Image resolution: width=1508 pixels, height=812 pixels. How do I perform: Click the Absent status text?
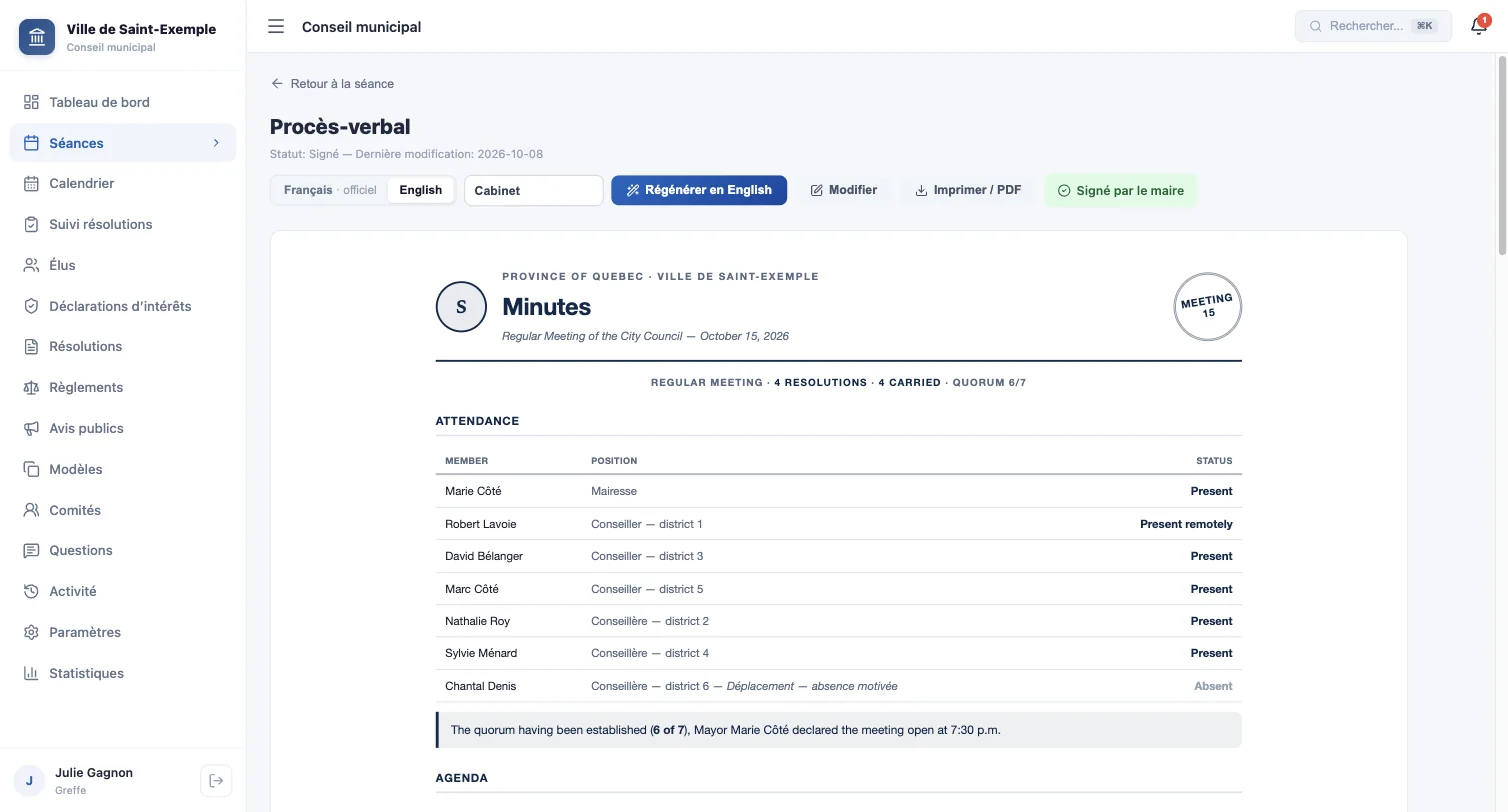coord(1213,686)
